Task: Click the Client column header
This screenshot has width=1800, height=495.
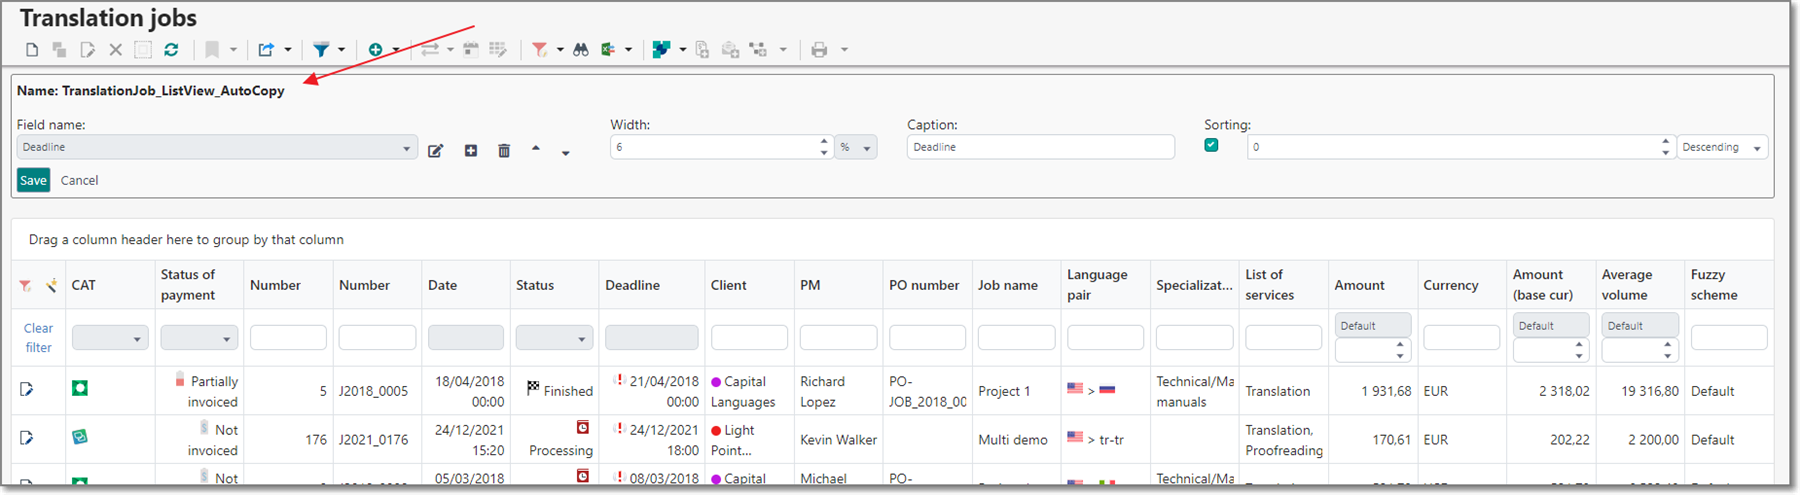Action: tap(728, 285)
